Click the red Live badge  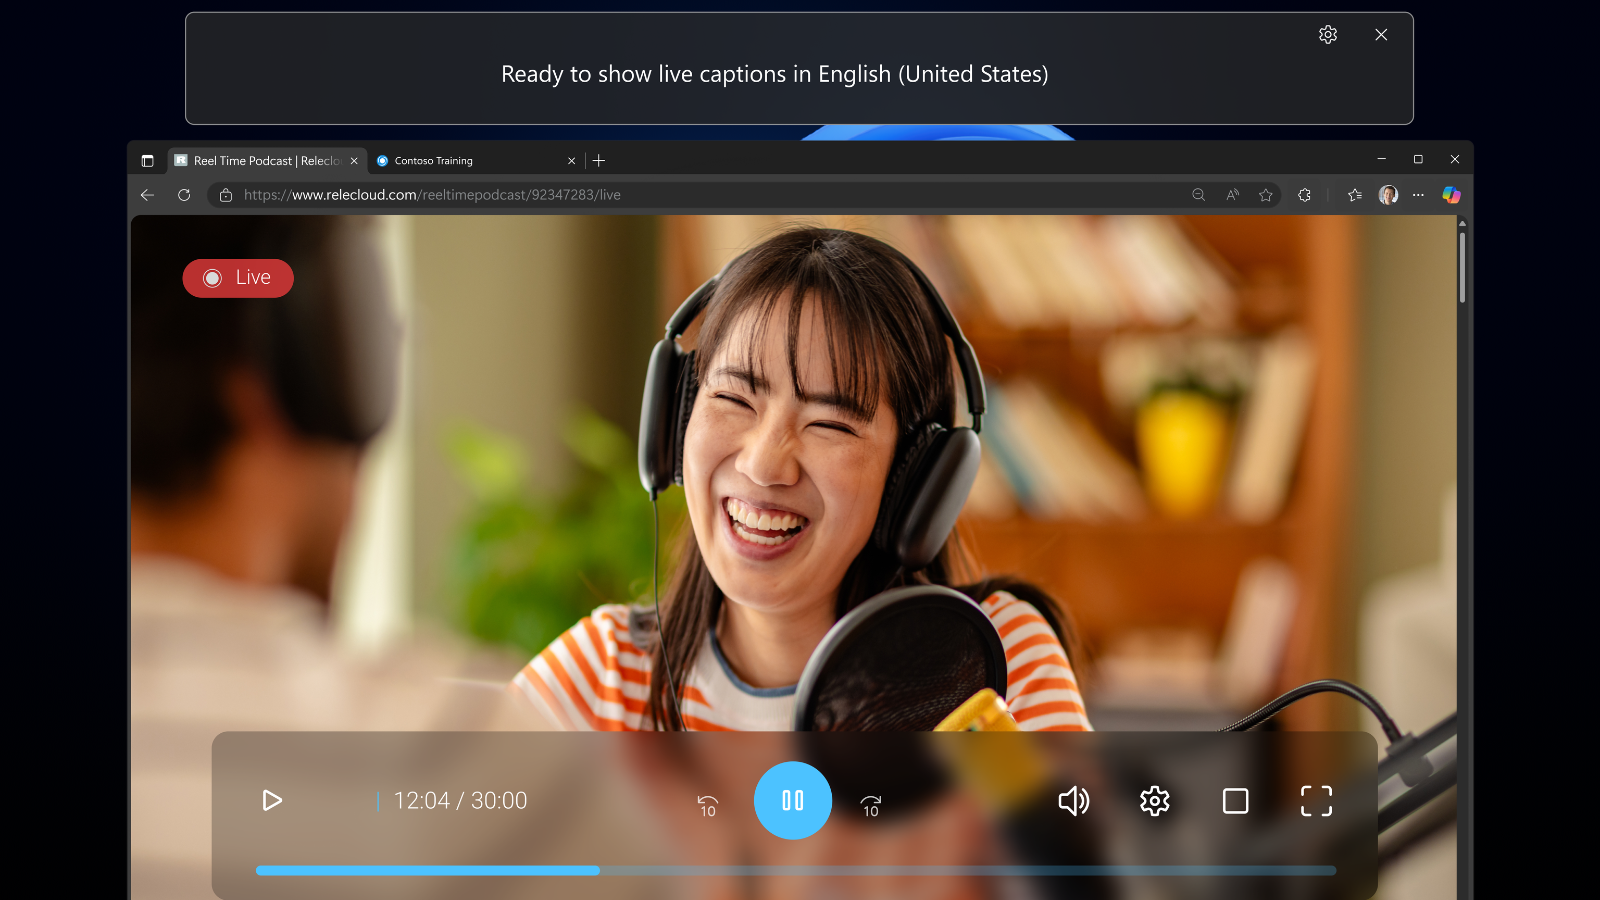[238, 278]
